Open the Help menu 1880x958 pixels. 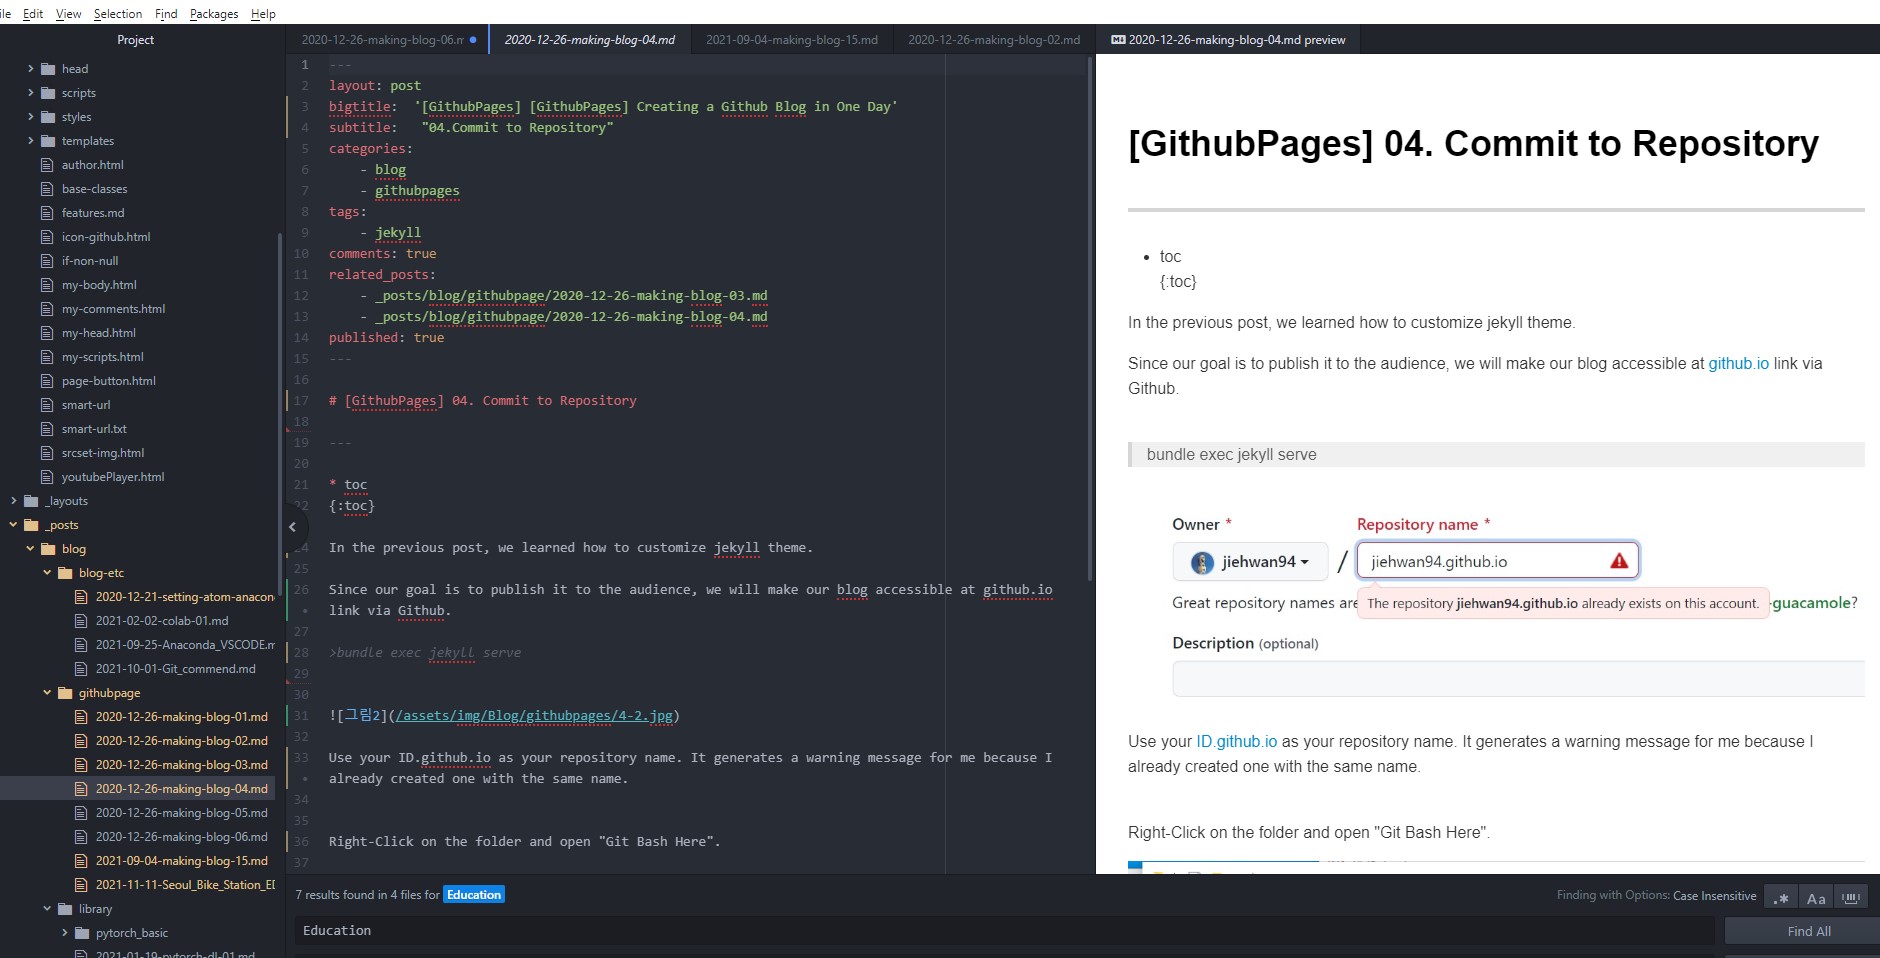(x=263, y=13)
